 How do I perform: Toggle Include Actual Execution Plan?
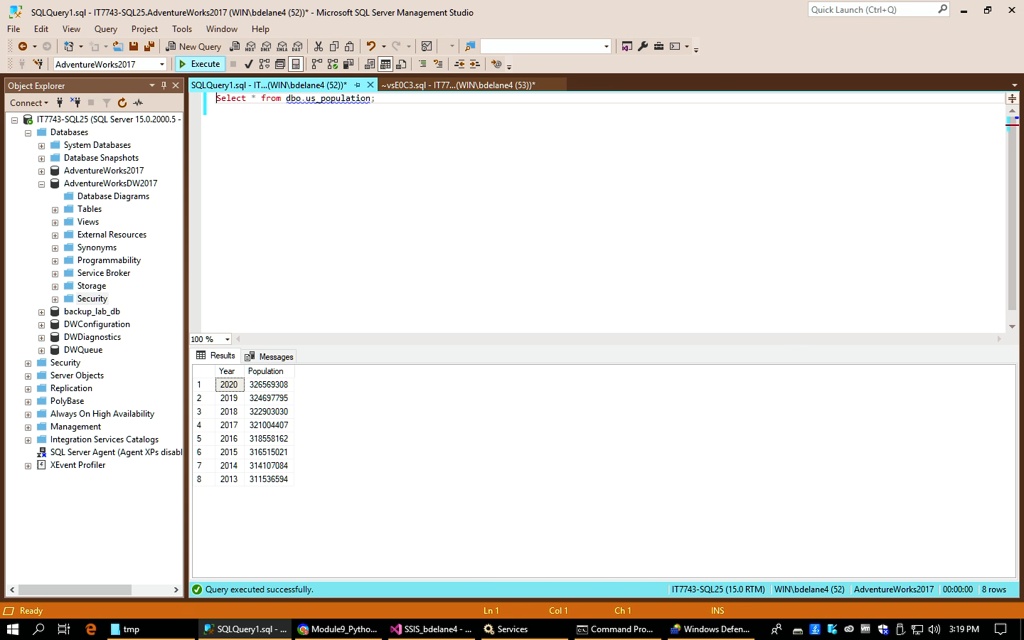[317, 64]
